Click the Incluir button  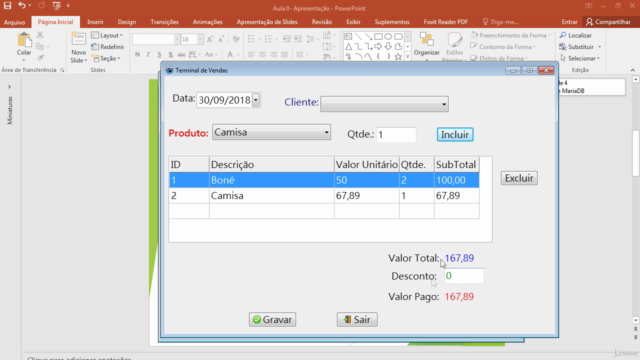pyautogui.click(x=455, y=135)
